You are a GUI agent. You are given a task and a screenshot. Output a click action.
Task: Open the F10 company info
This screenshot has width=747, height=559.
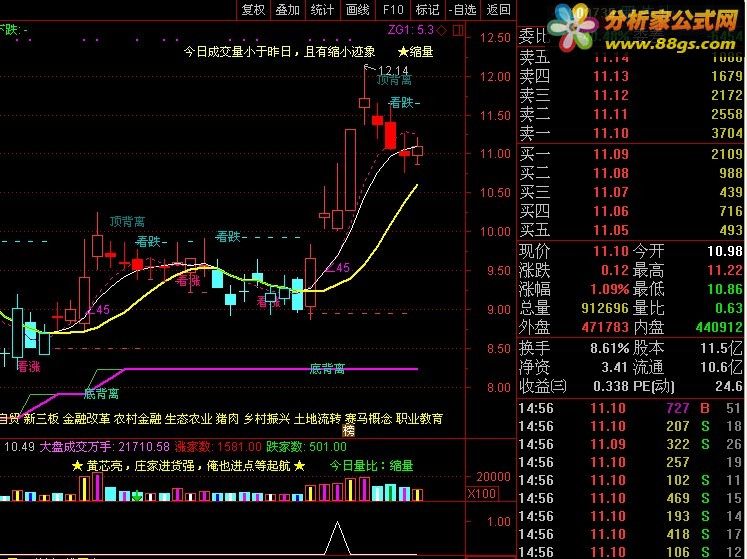click(x=393, y=10)
